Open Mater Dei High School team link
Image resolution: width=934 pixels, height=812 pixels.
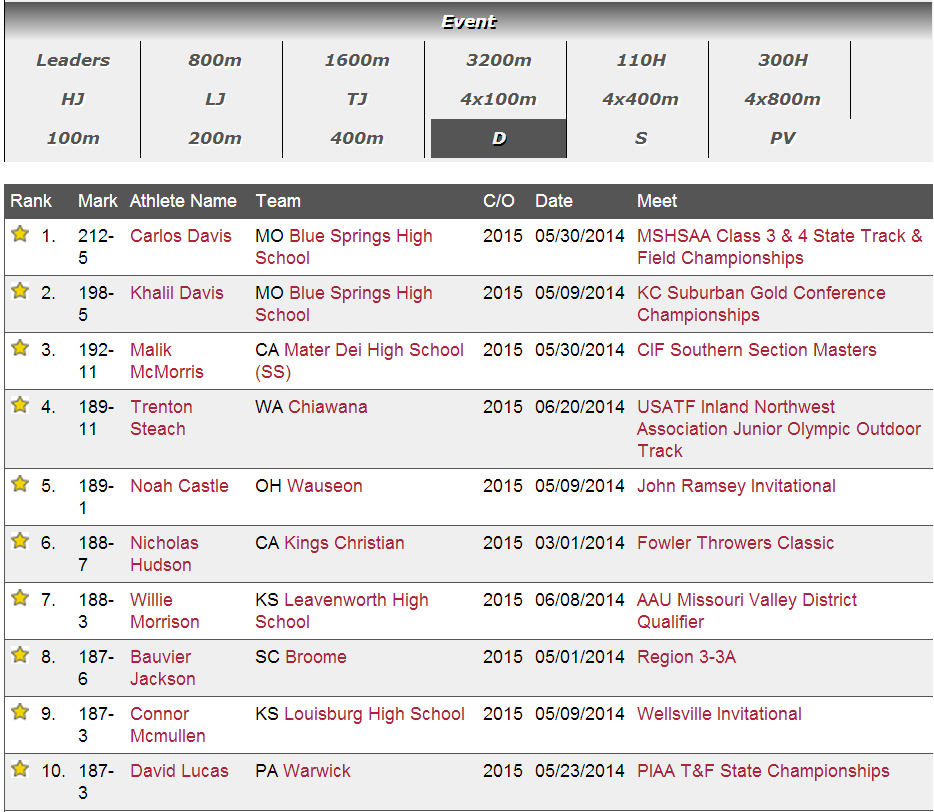tap(374, 350)
